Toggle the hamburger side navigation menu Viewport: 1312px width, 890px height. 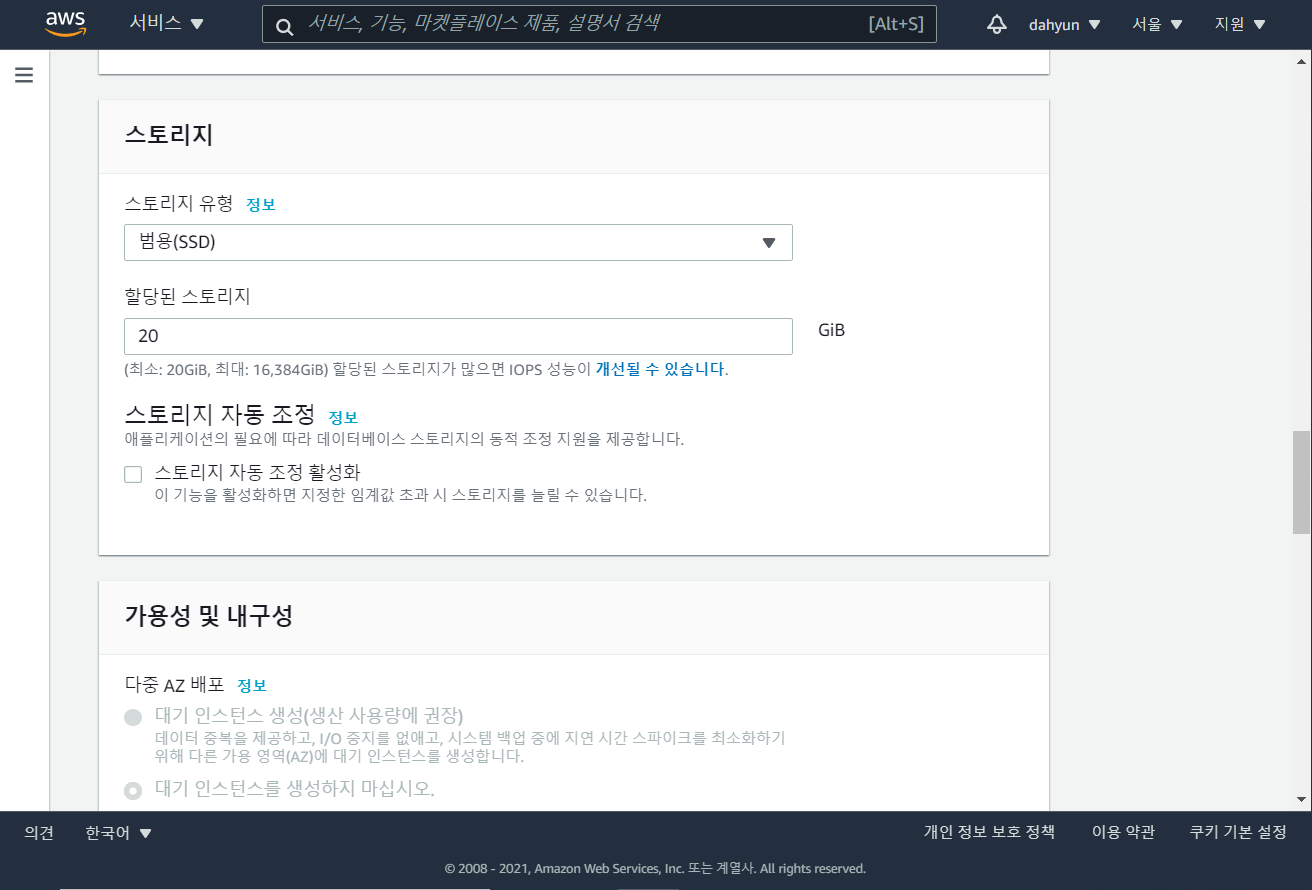pyautogui.click(x=24, y=75)
